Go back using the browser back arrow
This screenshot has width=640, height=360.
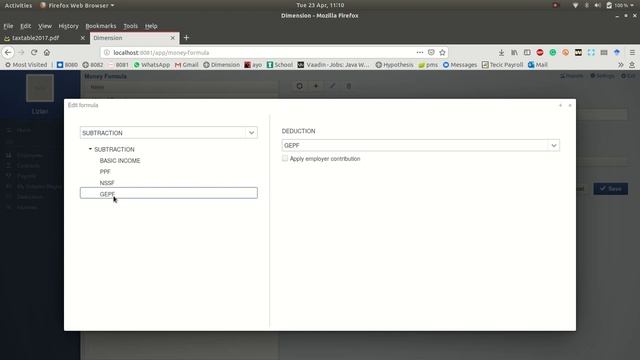click(8, 52)
